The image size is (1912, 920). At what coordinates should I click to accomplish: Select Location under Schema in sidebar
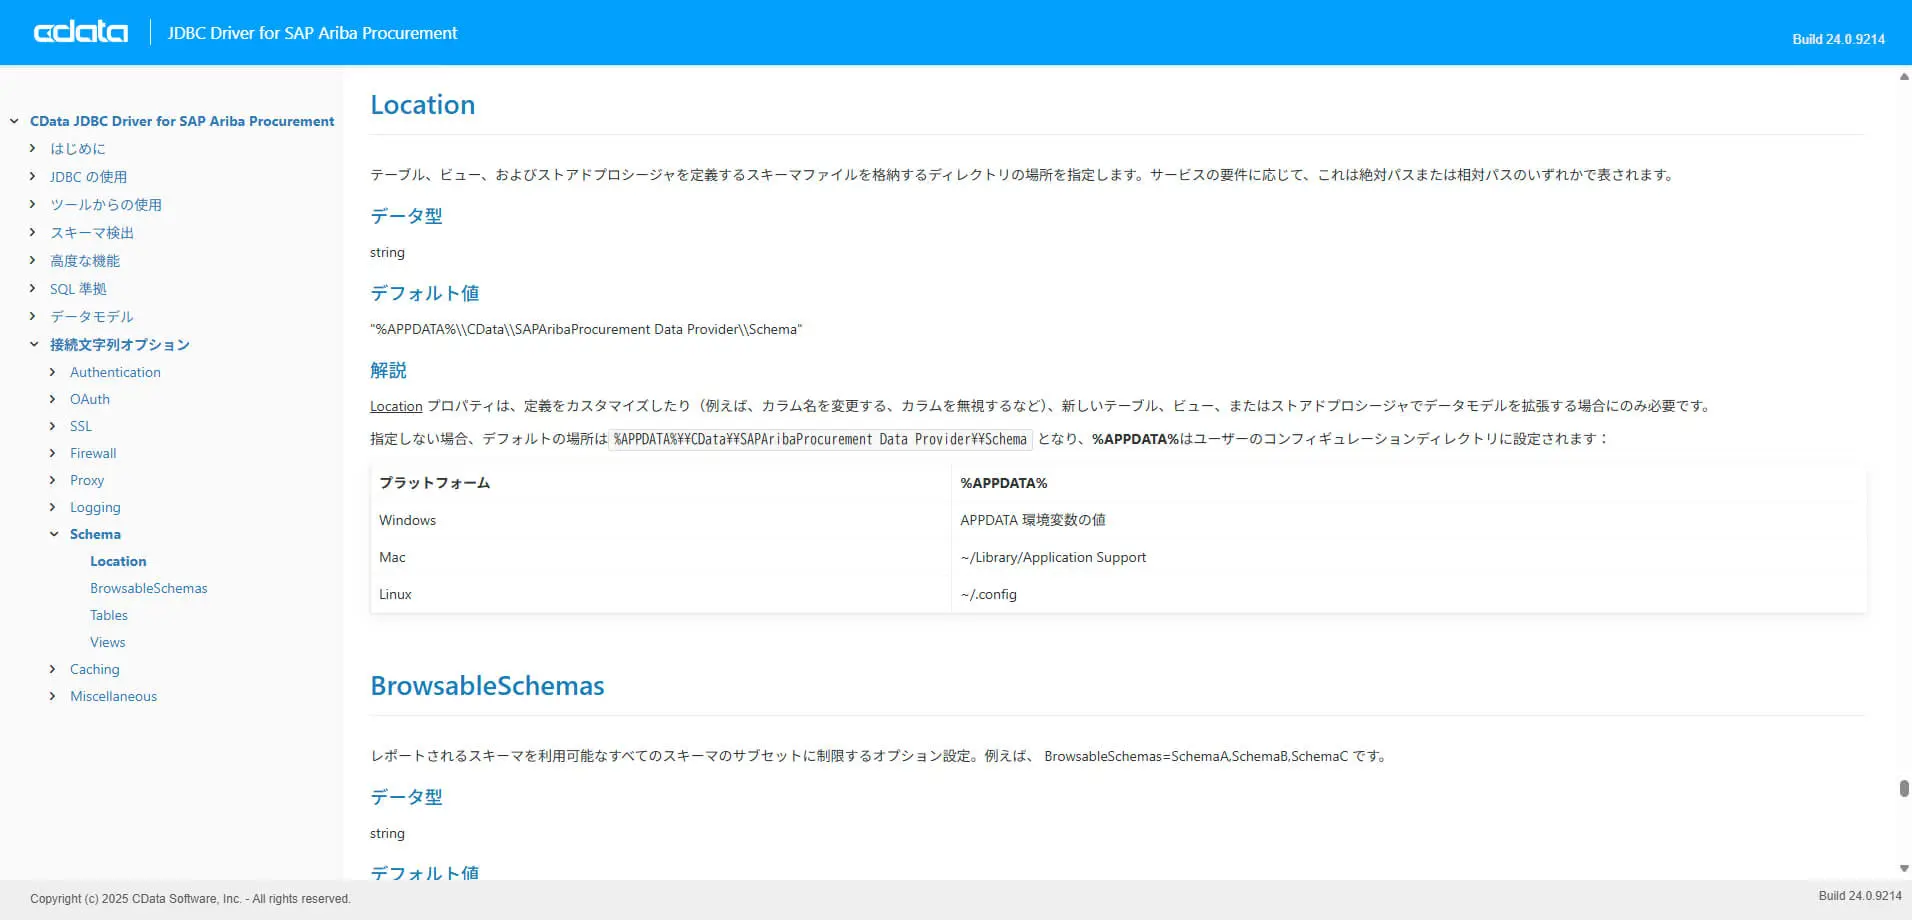click(x=118, y=561)
